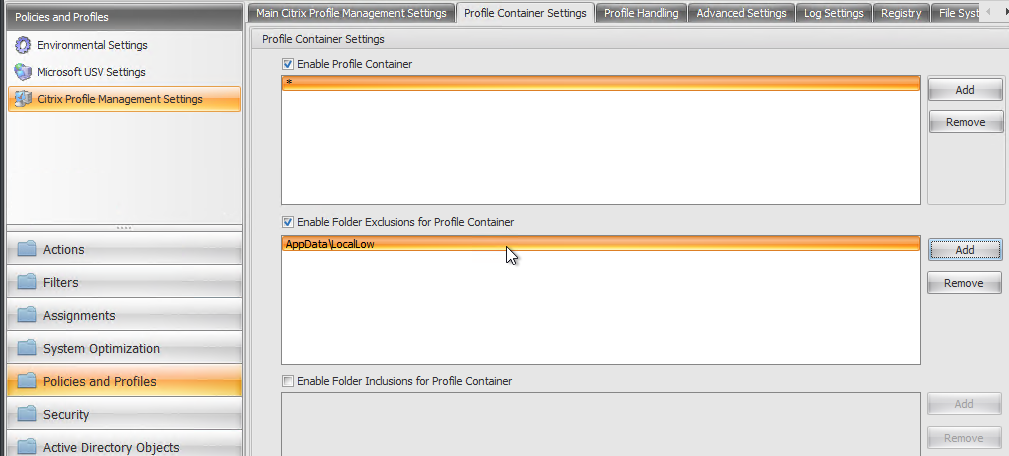Open the System Optimization navigation pane
The image size is (1009, 456).
pyautogui.click(x=124, y=349)
